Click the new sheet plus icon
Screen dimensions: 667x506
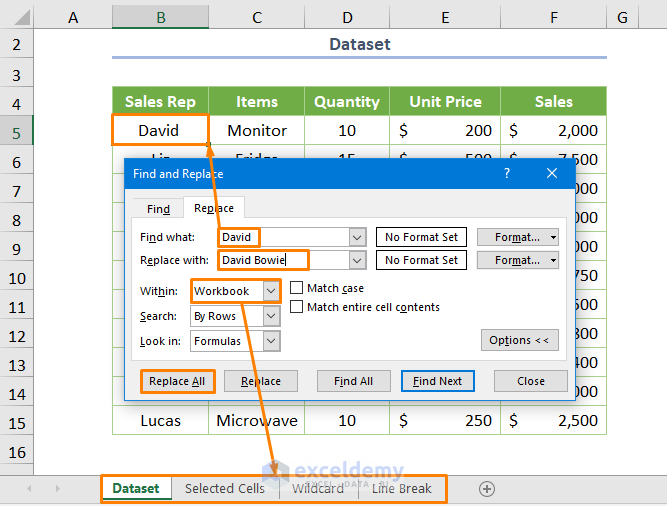(x=487, y=489)
